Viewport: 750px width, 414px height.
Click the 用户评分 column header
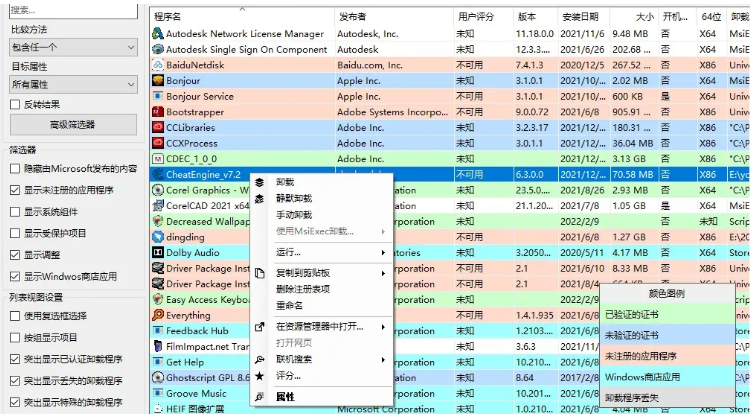pos(484,17)
